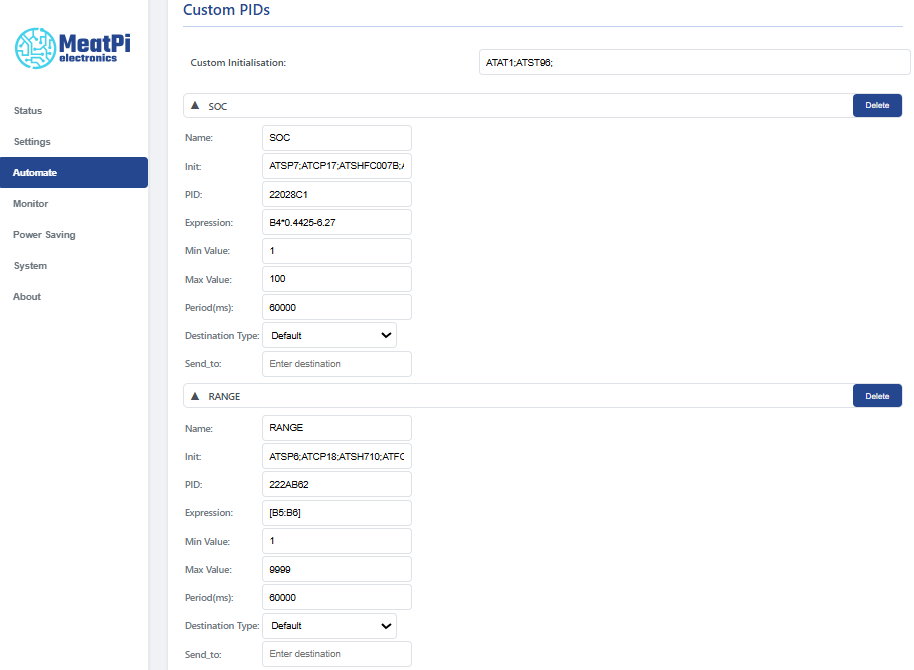The width and height of the screenshot is (914, 670).
Task: Open the SOC Destination Type dropdown
Action: [x=329, y=335]
